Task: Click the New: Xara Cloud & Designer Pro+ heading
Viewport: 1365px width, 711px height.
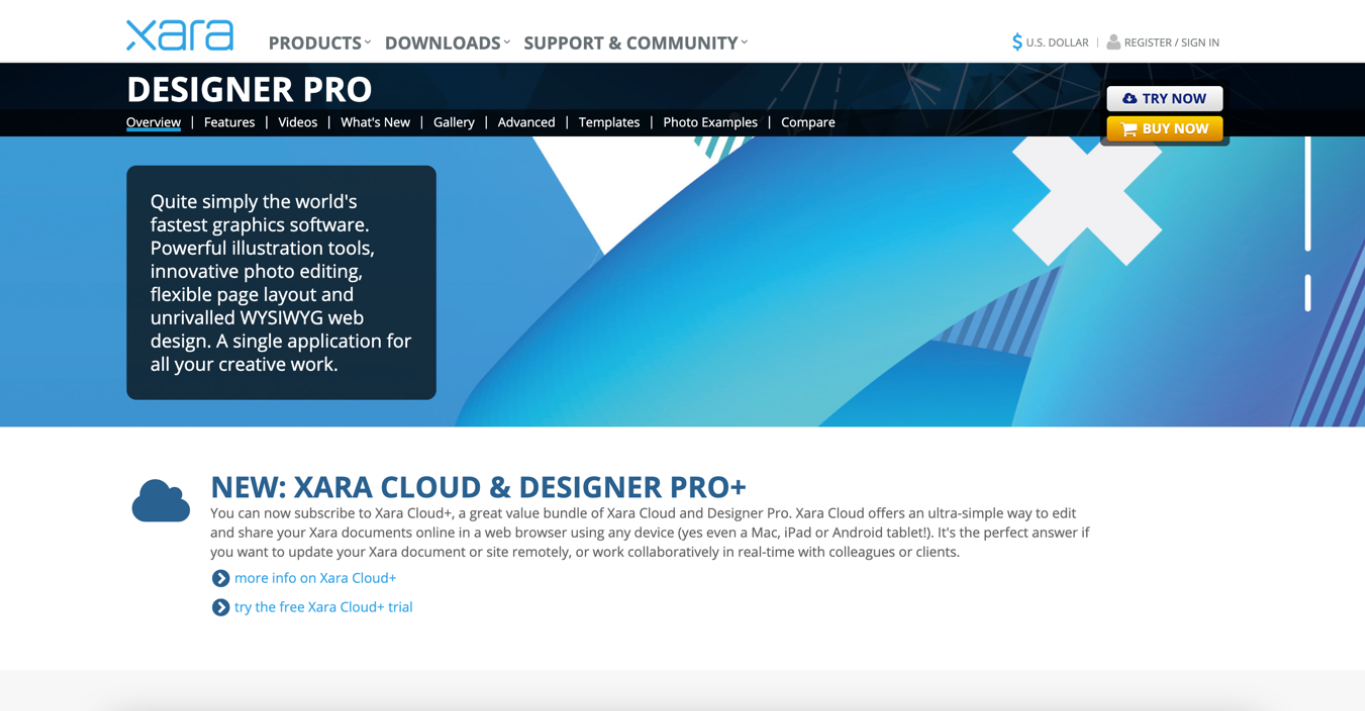Action: (x=478, y=487)
